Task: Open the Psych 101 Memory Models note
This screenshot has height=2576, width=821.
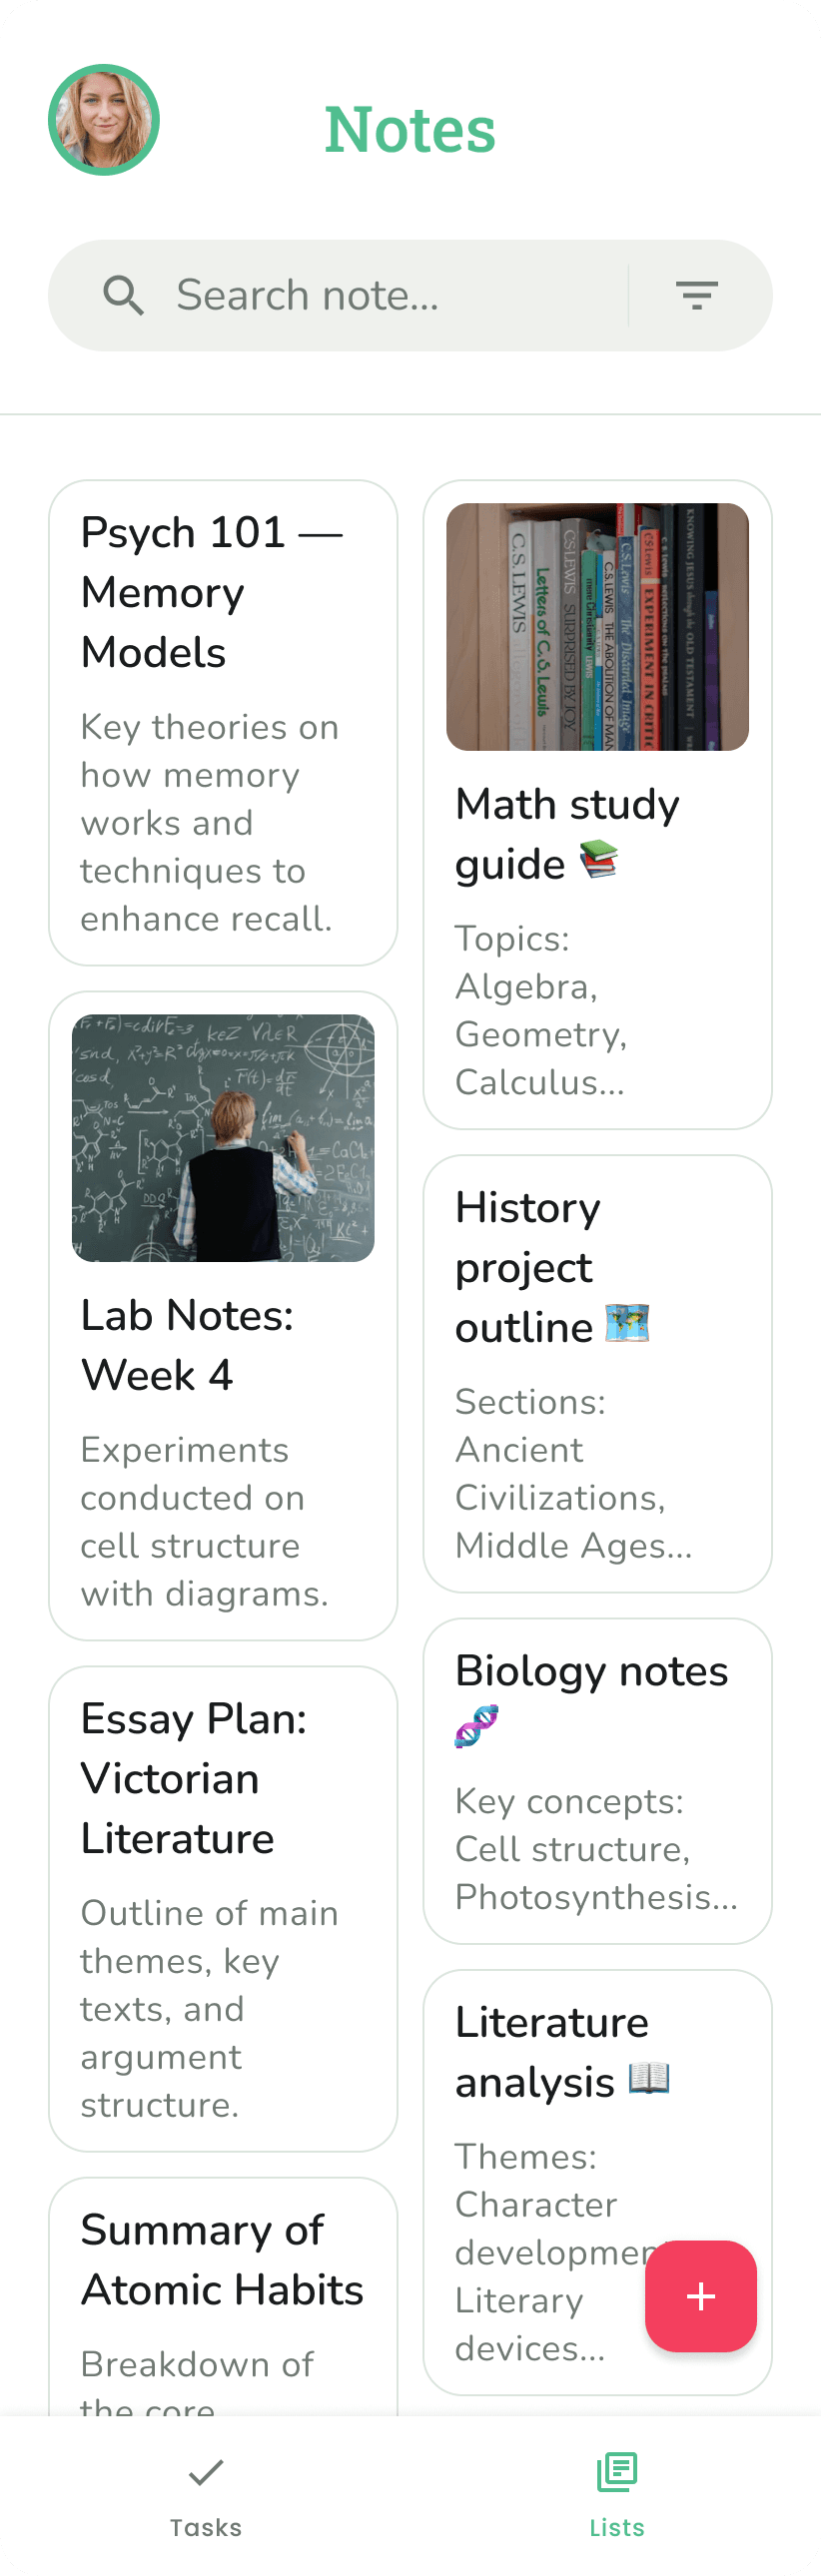Action: coord(223,722)
